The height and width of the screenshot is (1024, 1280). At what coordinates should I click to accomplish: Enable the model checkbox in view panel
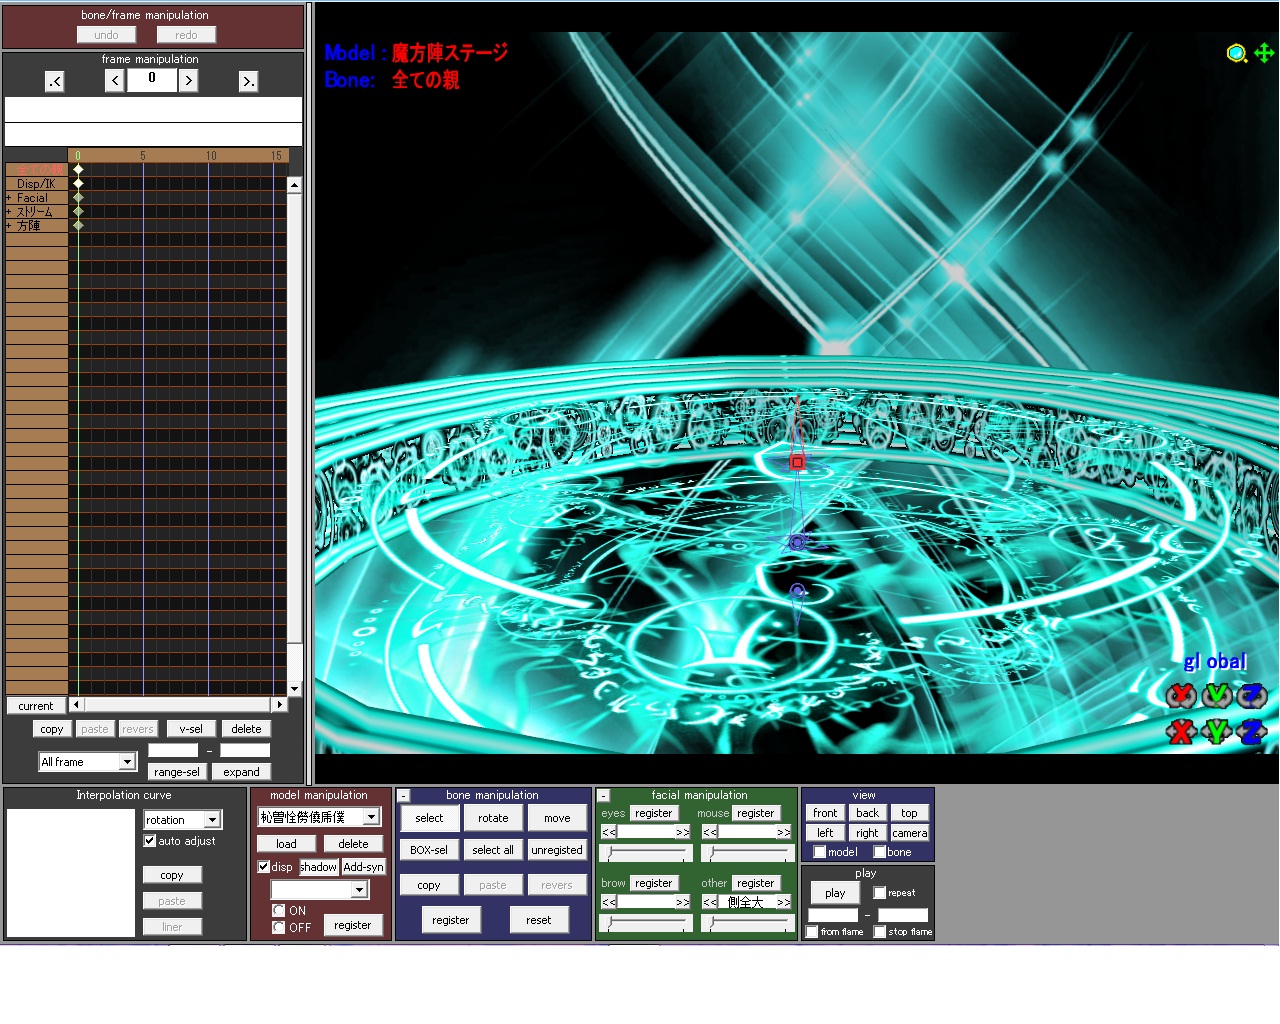820,852
